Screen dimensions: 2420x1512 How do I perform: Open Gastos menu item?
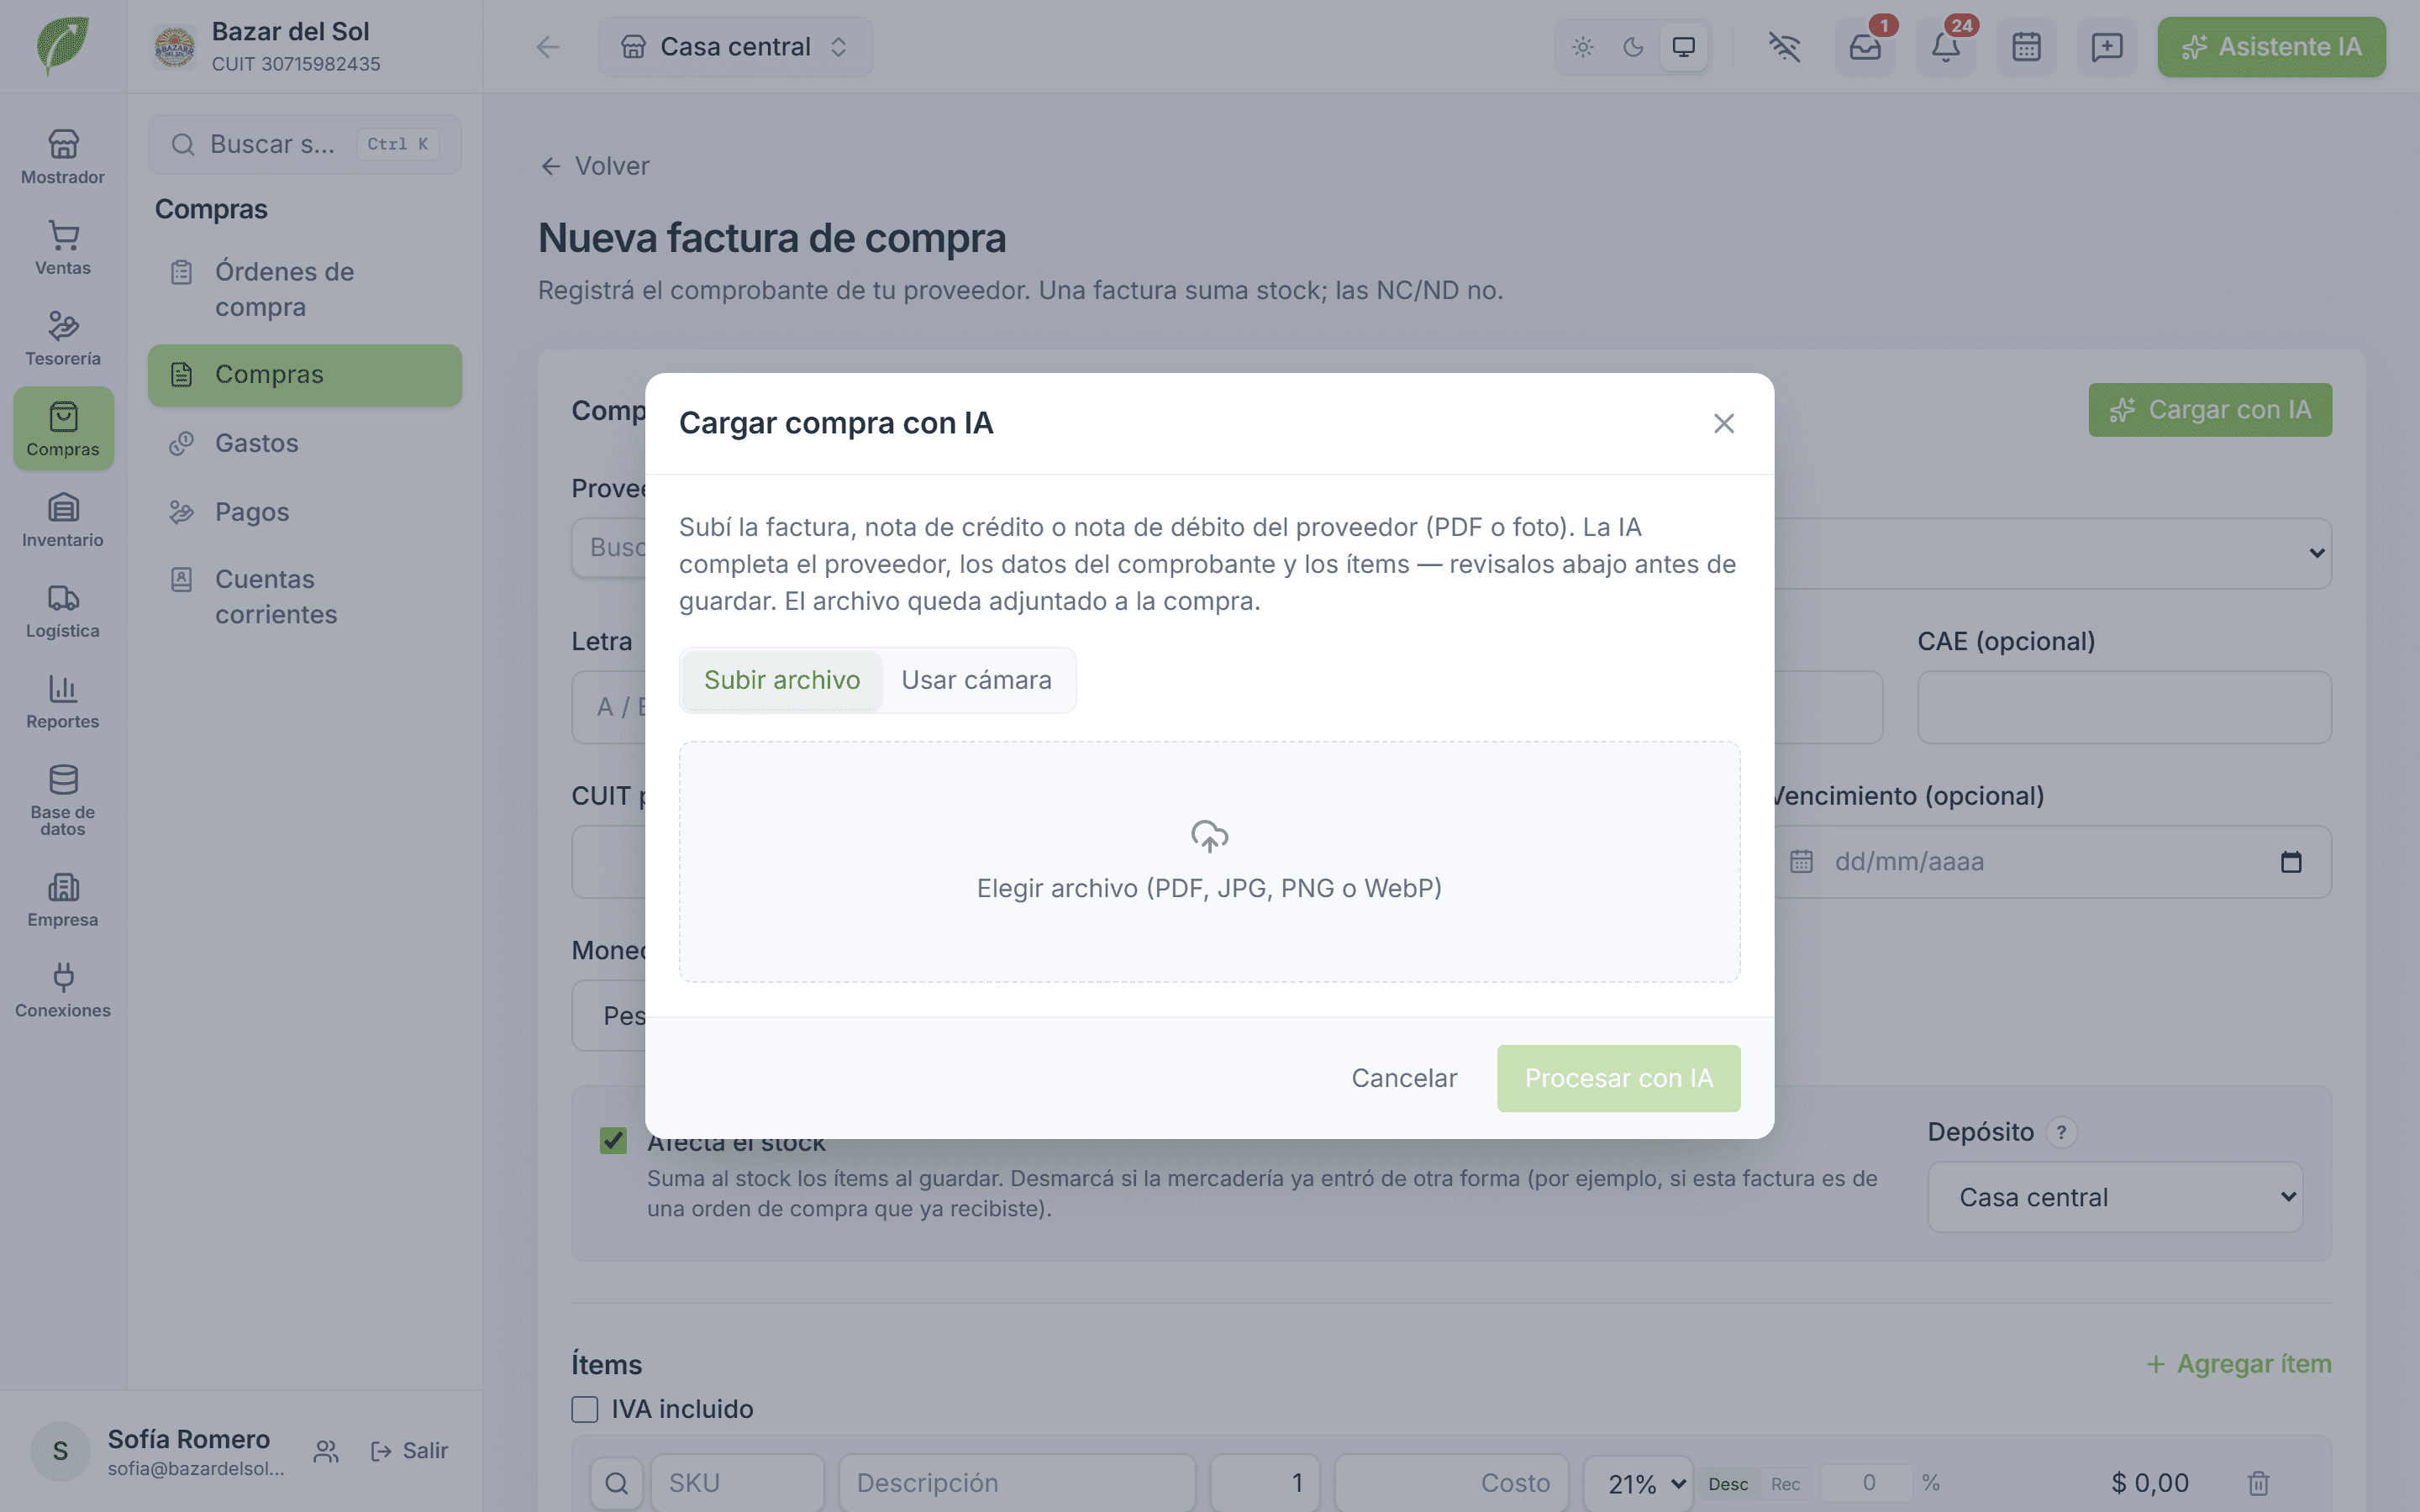point(305,443)
